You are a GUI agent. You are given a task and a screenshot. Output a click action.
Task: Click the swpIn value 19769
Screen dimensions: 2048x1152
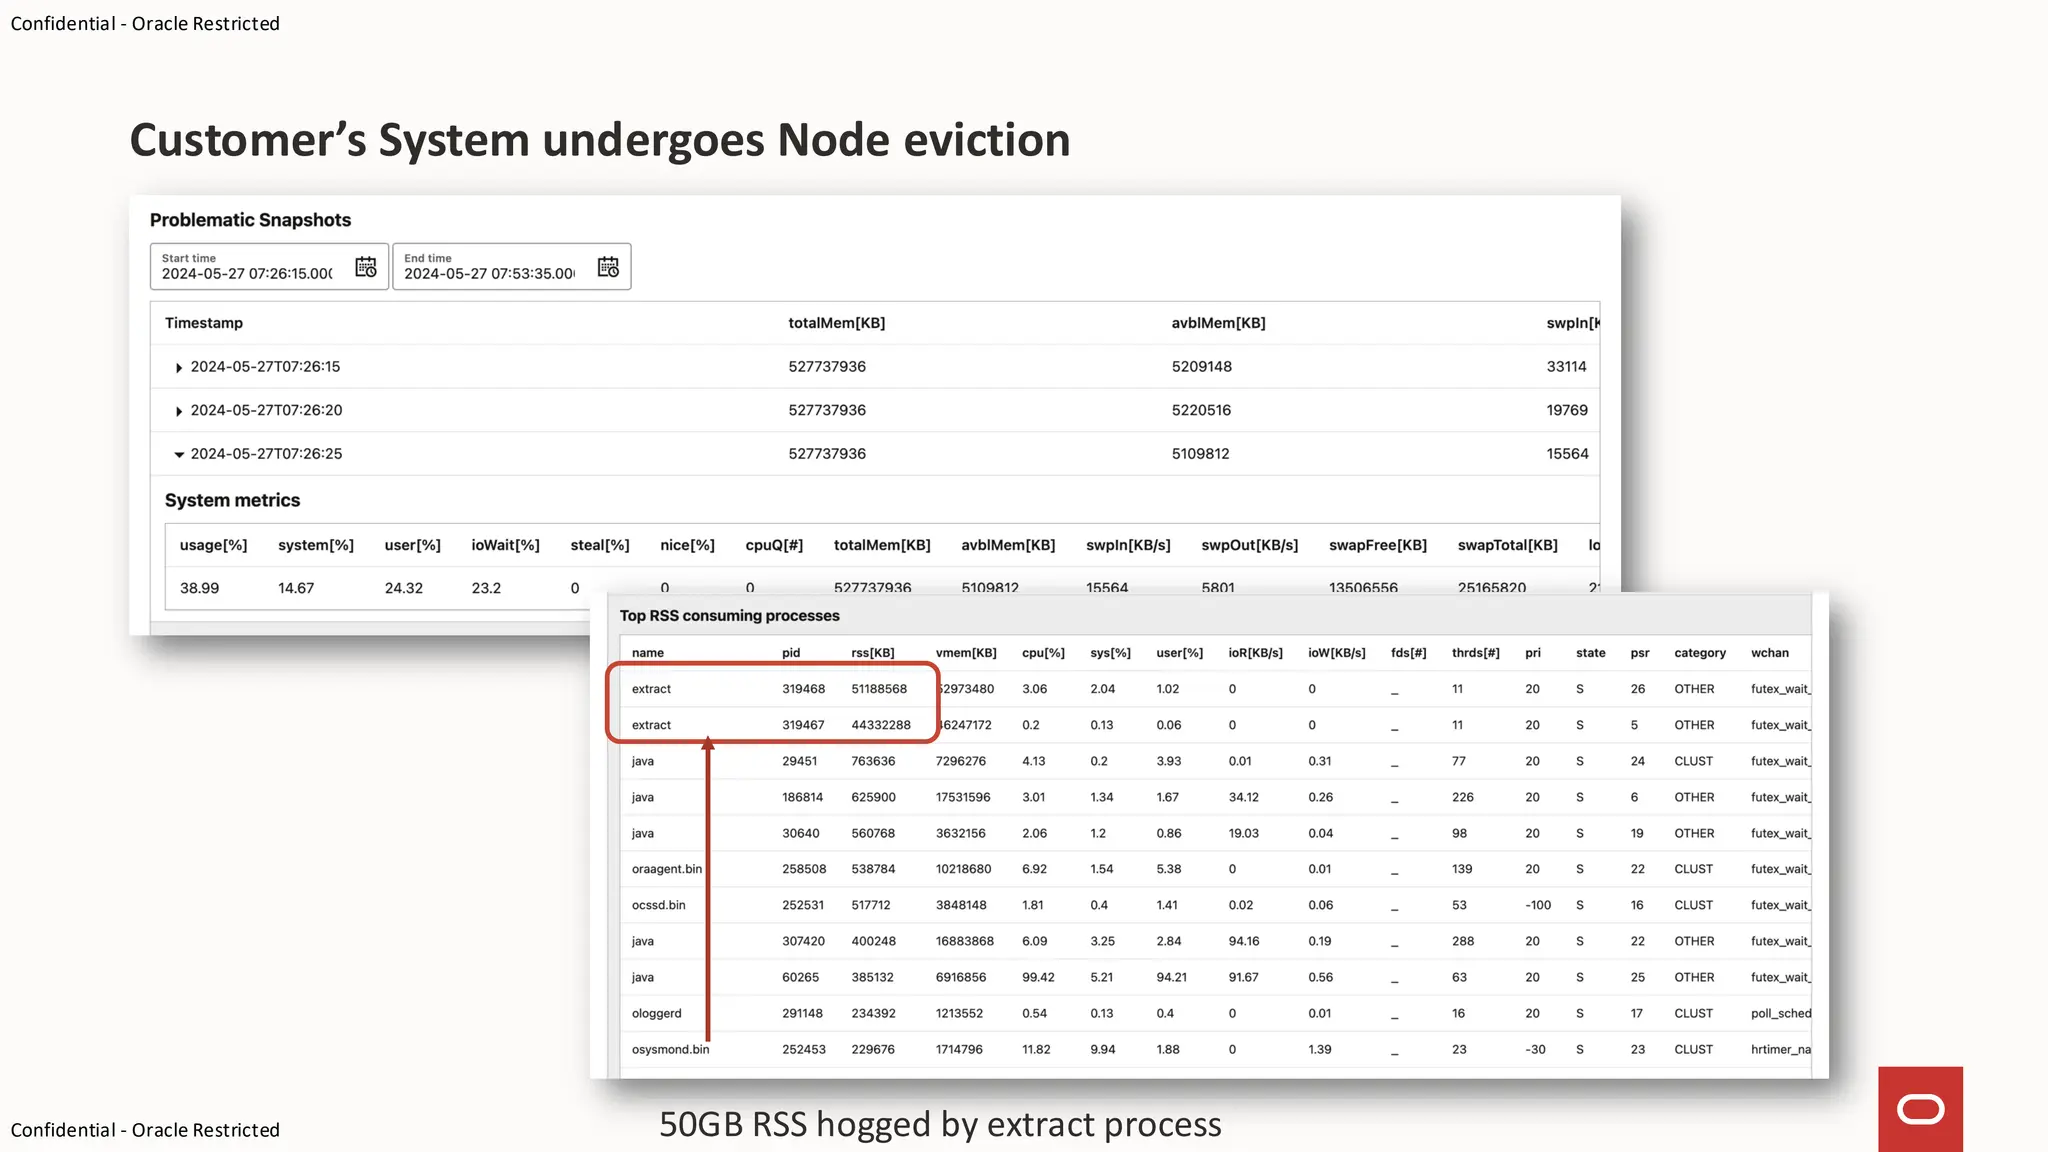click(x=1567, y=410)
